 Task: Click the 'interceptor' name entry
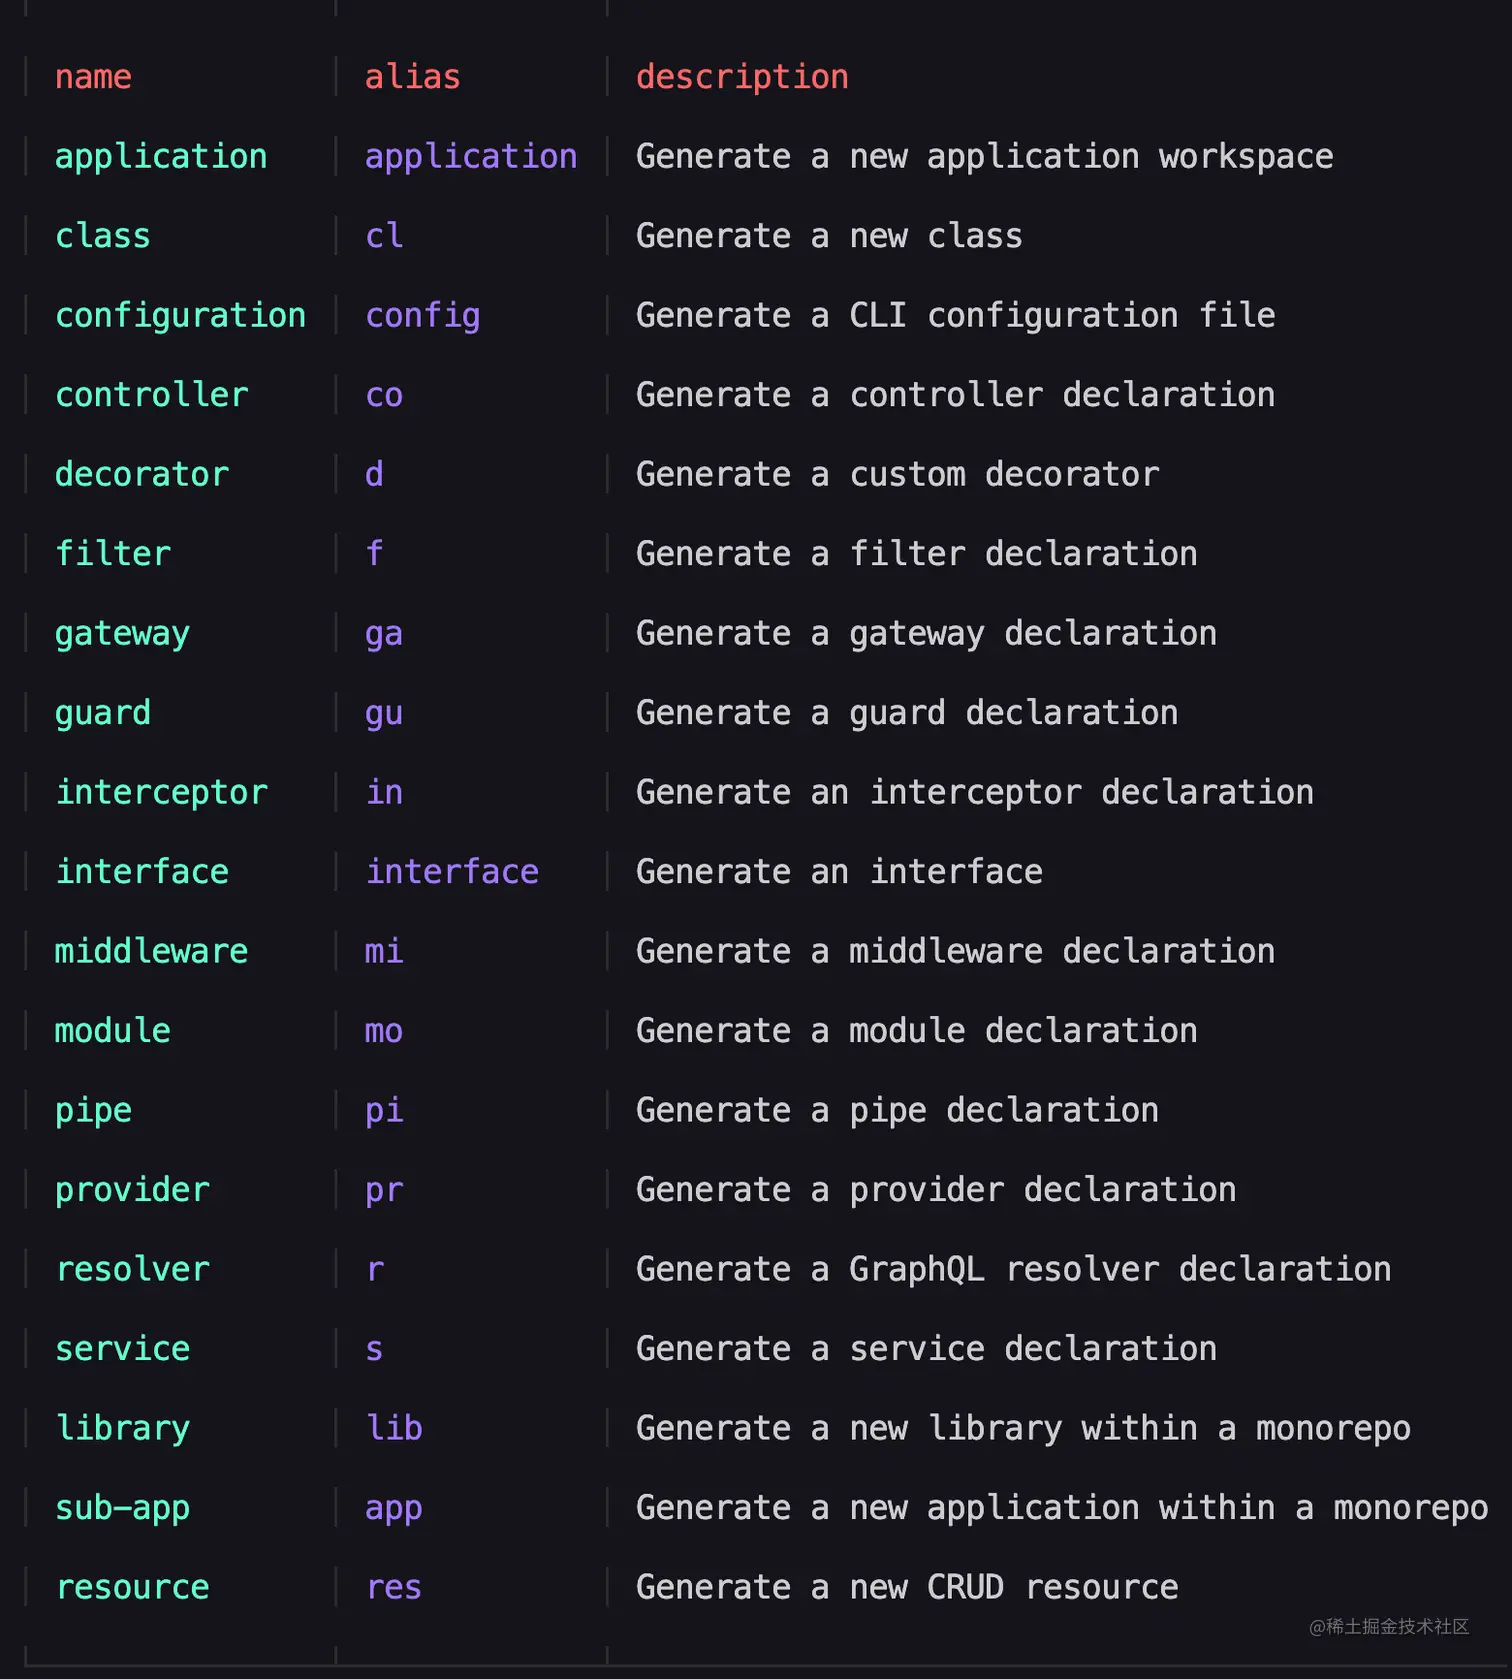(161, 793)
